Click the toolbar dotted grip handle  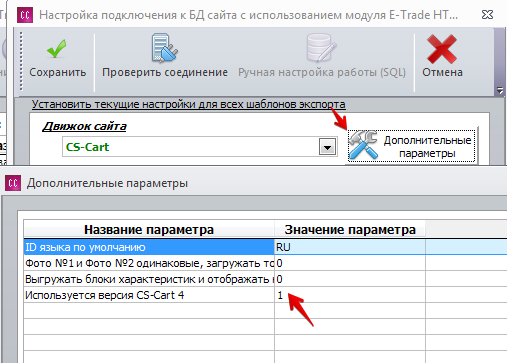click(21, 61)
